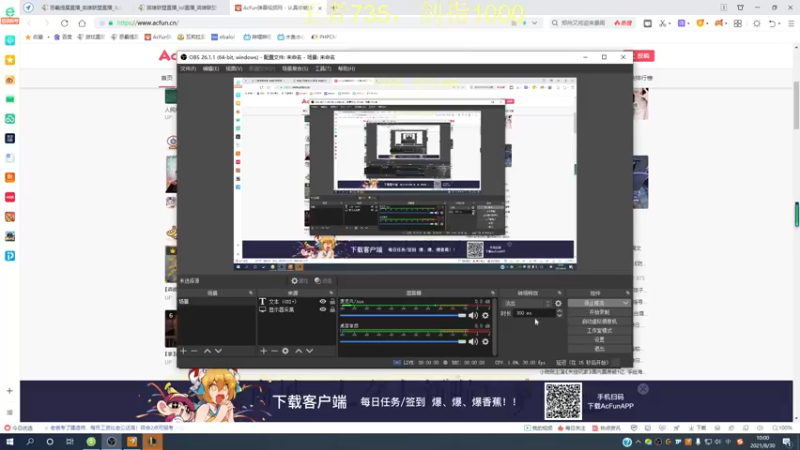Close the AcFun download client banner
Screen dimensions: 800x450
643,389
